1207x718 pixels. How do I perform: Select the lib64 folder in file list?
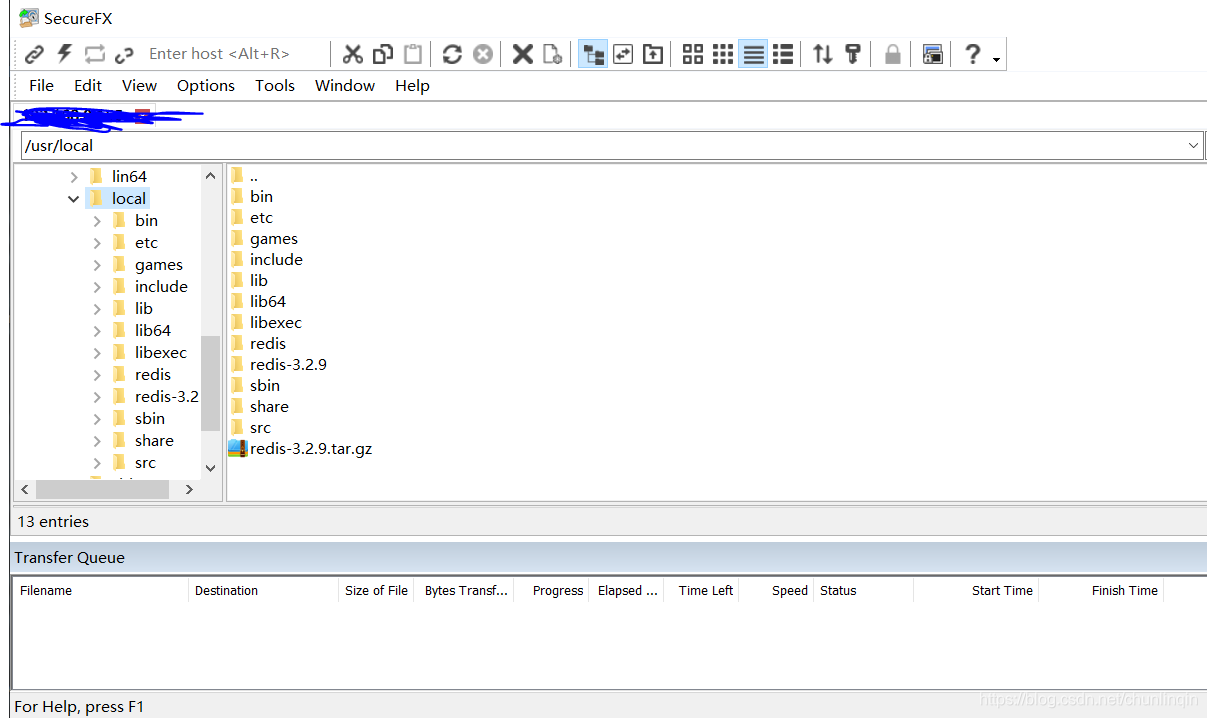click(x=268, y=301)
